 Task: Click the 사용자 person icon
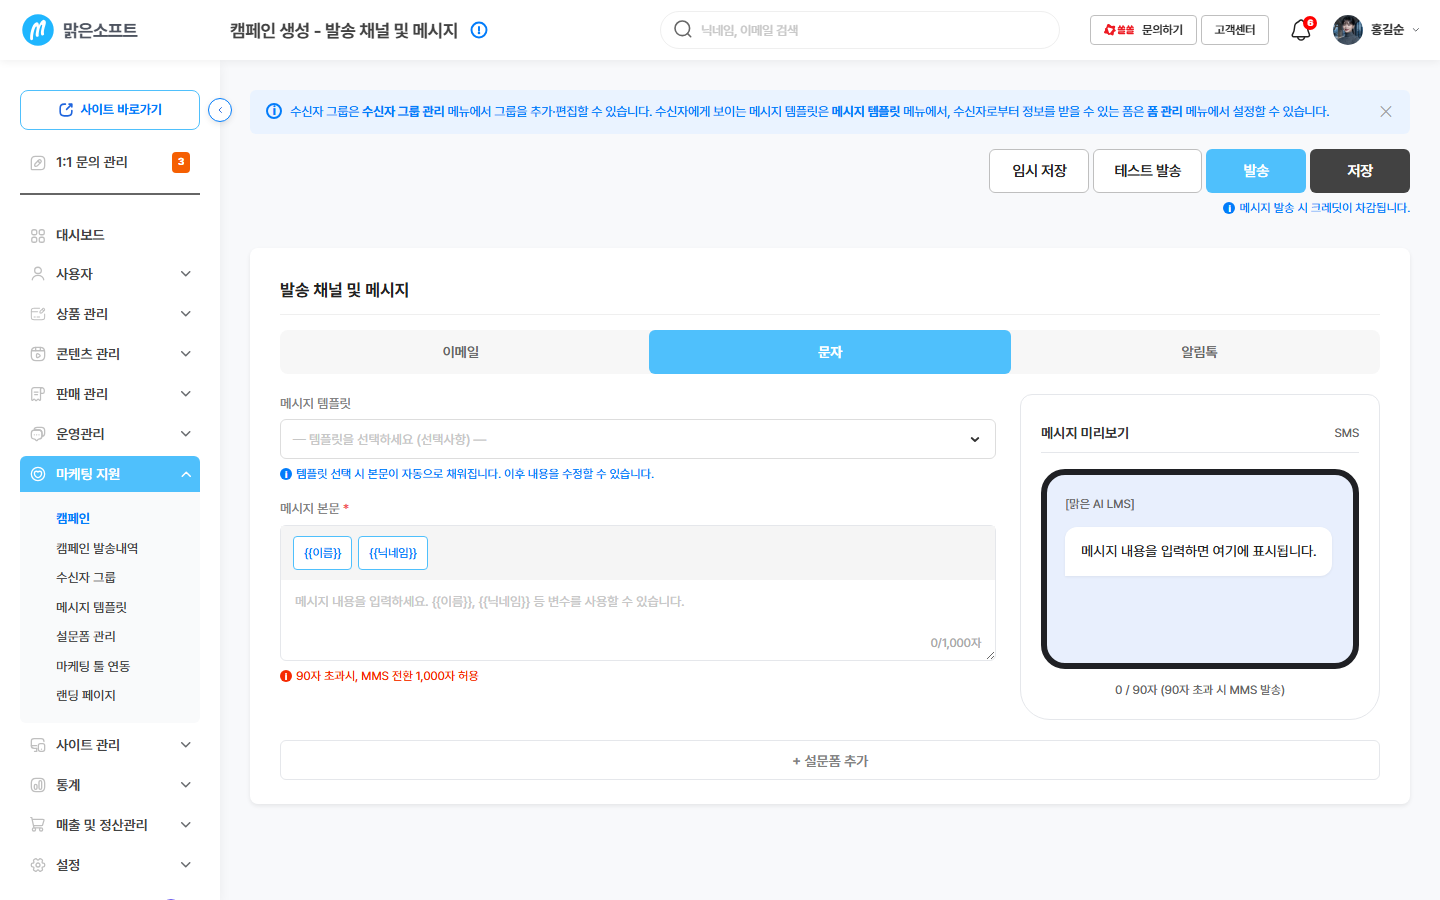[38, 274]
